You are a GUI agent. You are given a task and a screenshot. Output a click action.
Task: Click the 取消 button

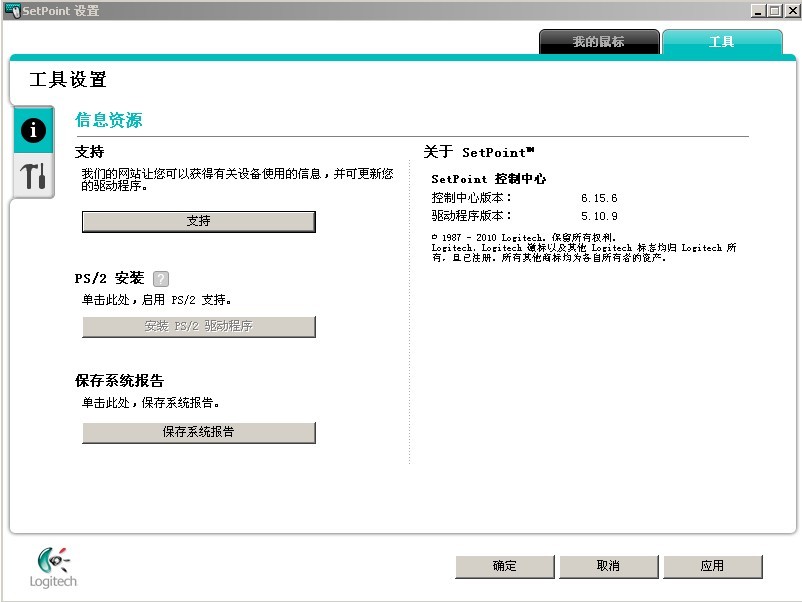click(609, 566)
